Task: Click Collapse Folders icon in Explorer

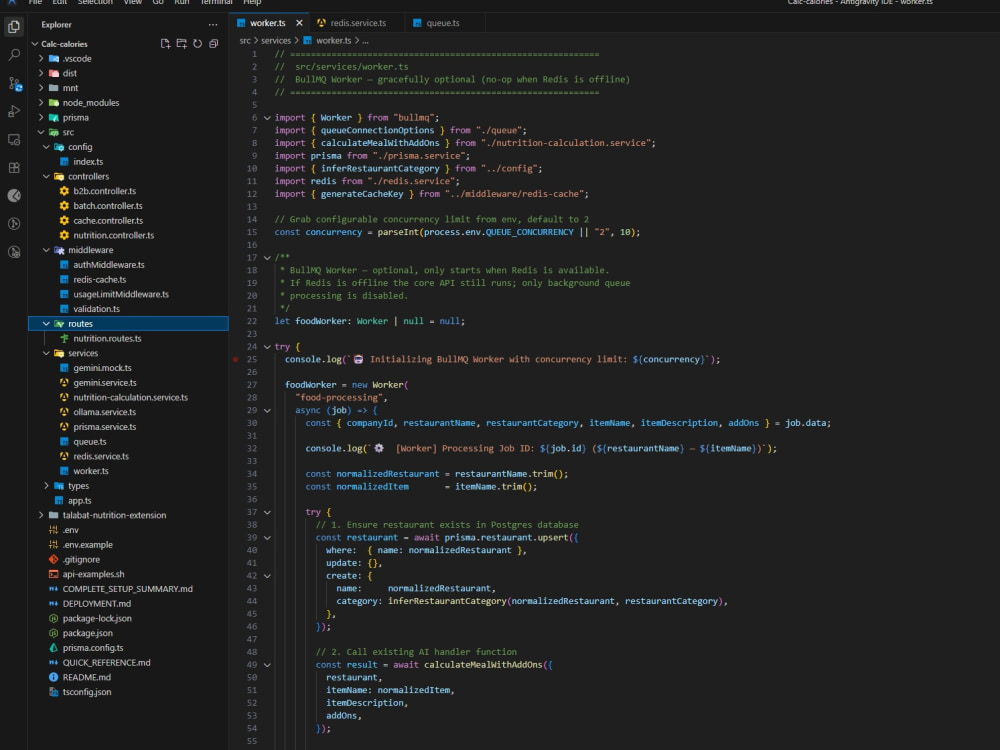Action: pos(214,43)
